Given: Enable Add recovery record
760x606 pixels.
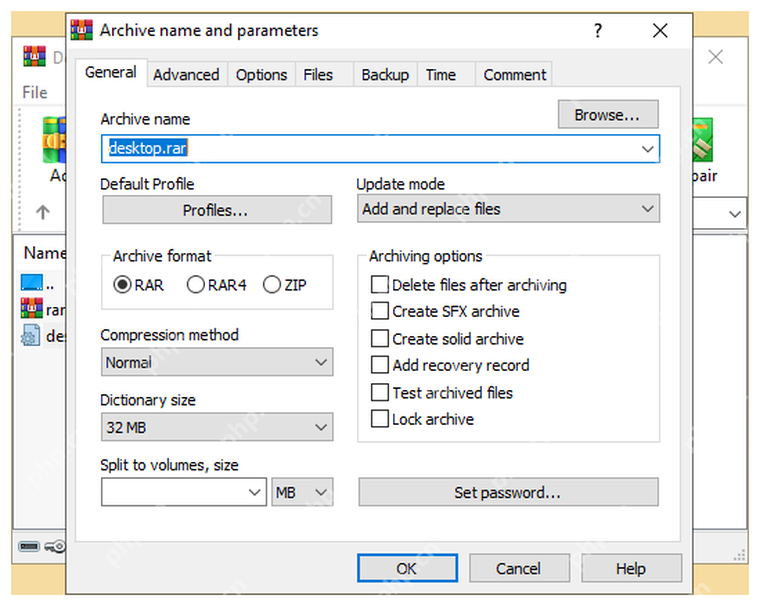Looking at the screenshot, I should coord(380,365).
